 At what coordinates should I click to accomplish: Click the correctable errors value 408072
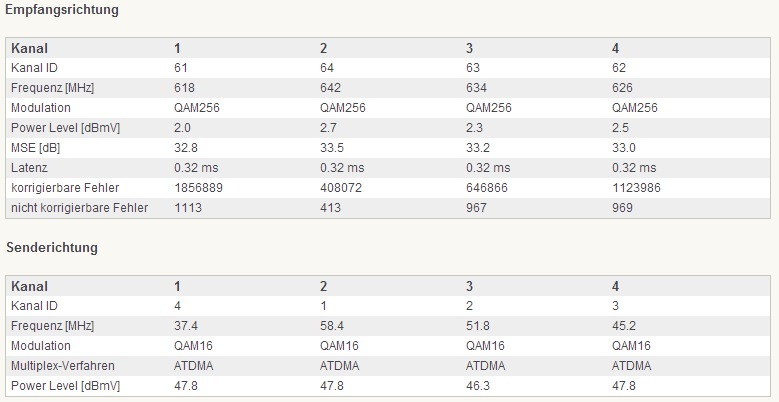click(341, 187)
